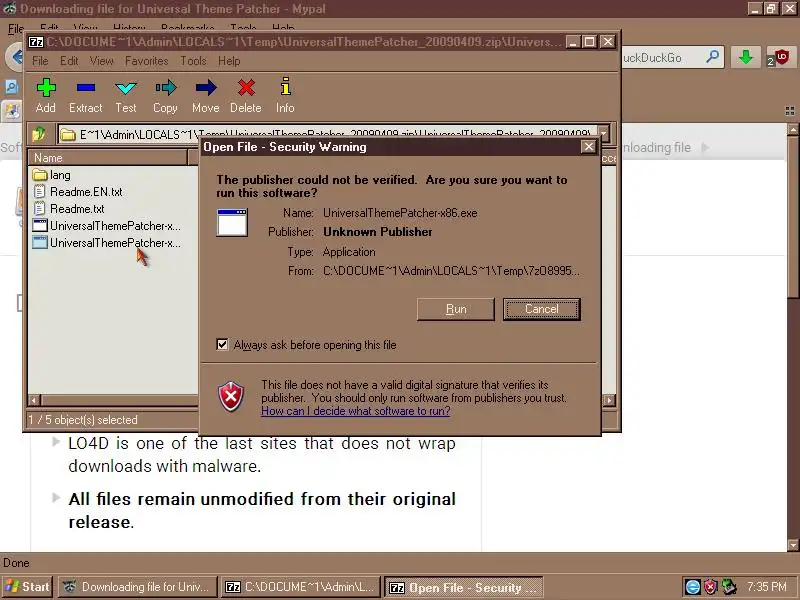Select Readme.EN.txt in file list

(x=86, y=192)
